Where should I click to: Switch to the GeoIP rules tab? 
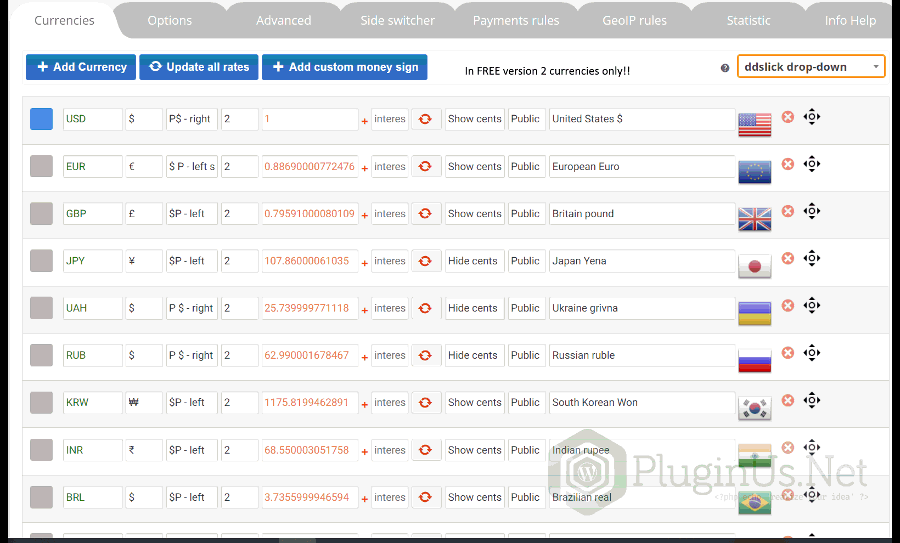(x=634, y=20)
